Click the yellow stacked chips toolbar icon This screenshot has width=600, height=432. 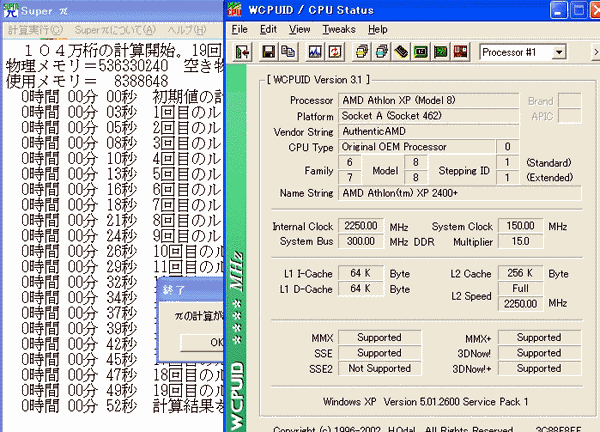coord(362,52)
